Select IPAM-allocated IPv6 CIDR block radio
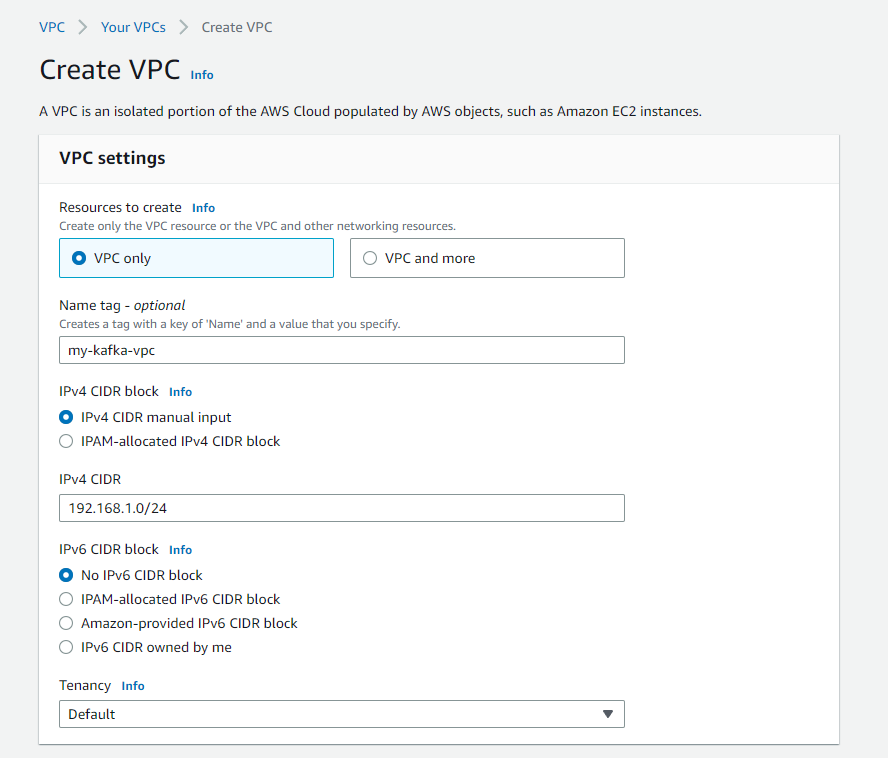Image resolution: width=888 pixels, height=758 pixels. [x=66, y=599]
